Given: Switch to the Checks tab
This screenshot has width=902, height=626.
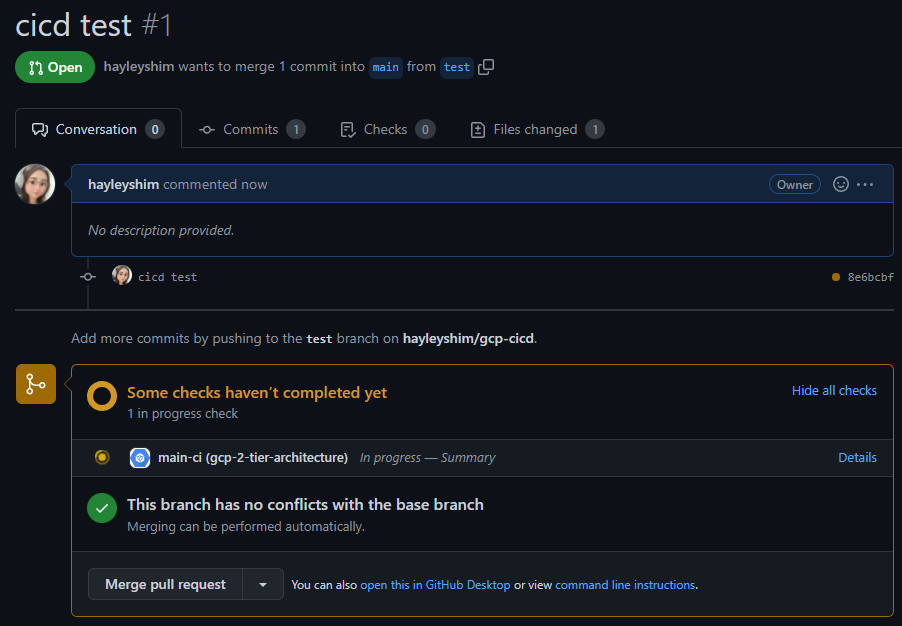Looking at the screenshot, I should pyautogui.click(x=387, y=129).
